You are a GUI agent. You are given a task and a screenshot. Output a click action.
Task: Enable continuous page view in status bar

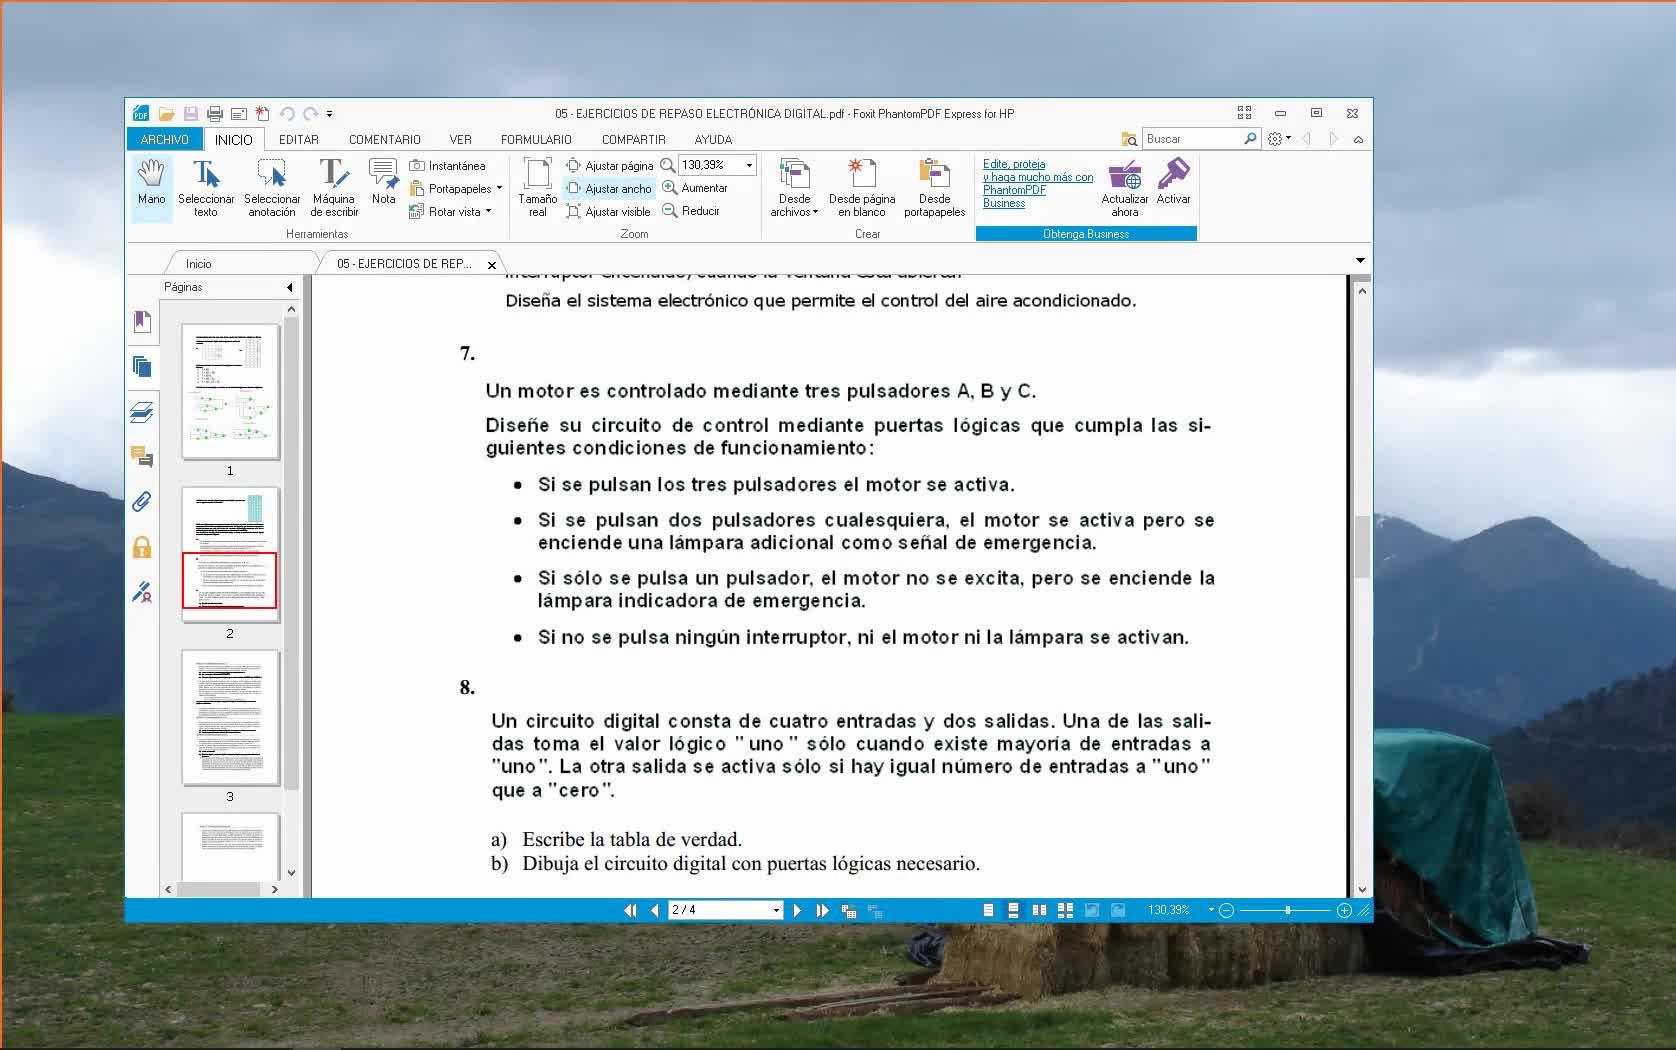1013,910
